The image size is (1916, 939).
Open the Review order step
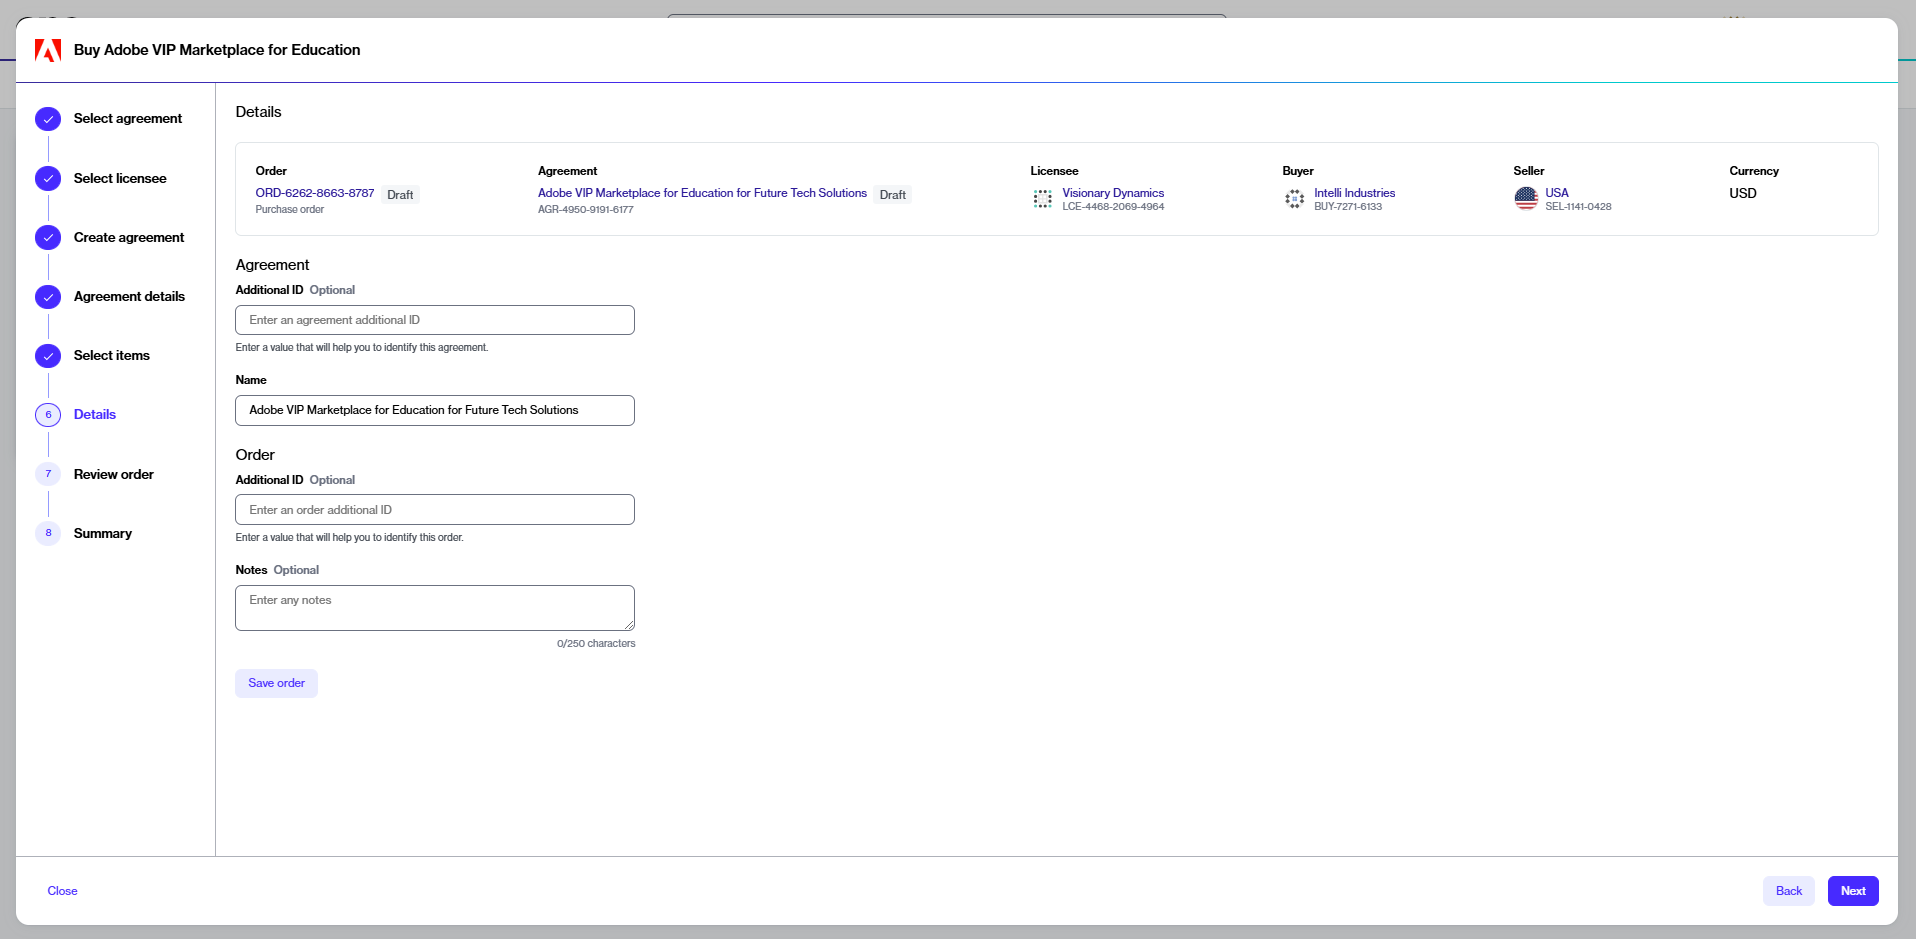(113, 475)
